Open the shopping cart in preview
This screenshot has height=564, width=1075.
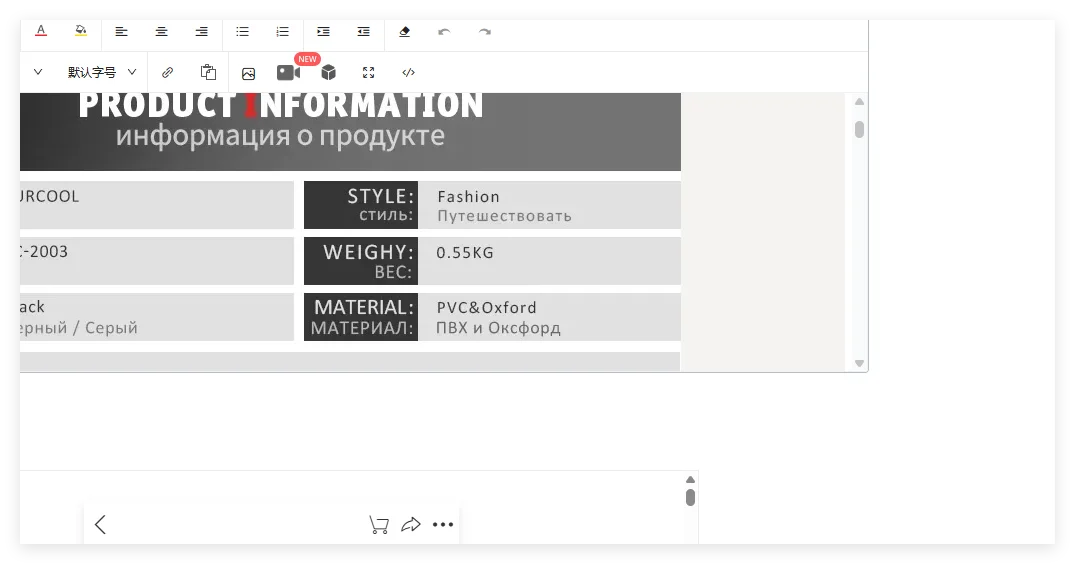378,524
